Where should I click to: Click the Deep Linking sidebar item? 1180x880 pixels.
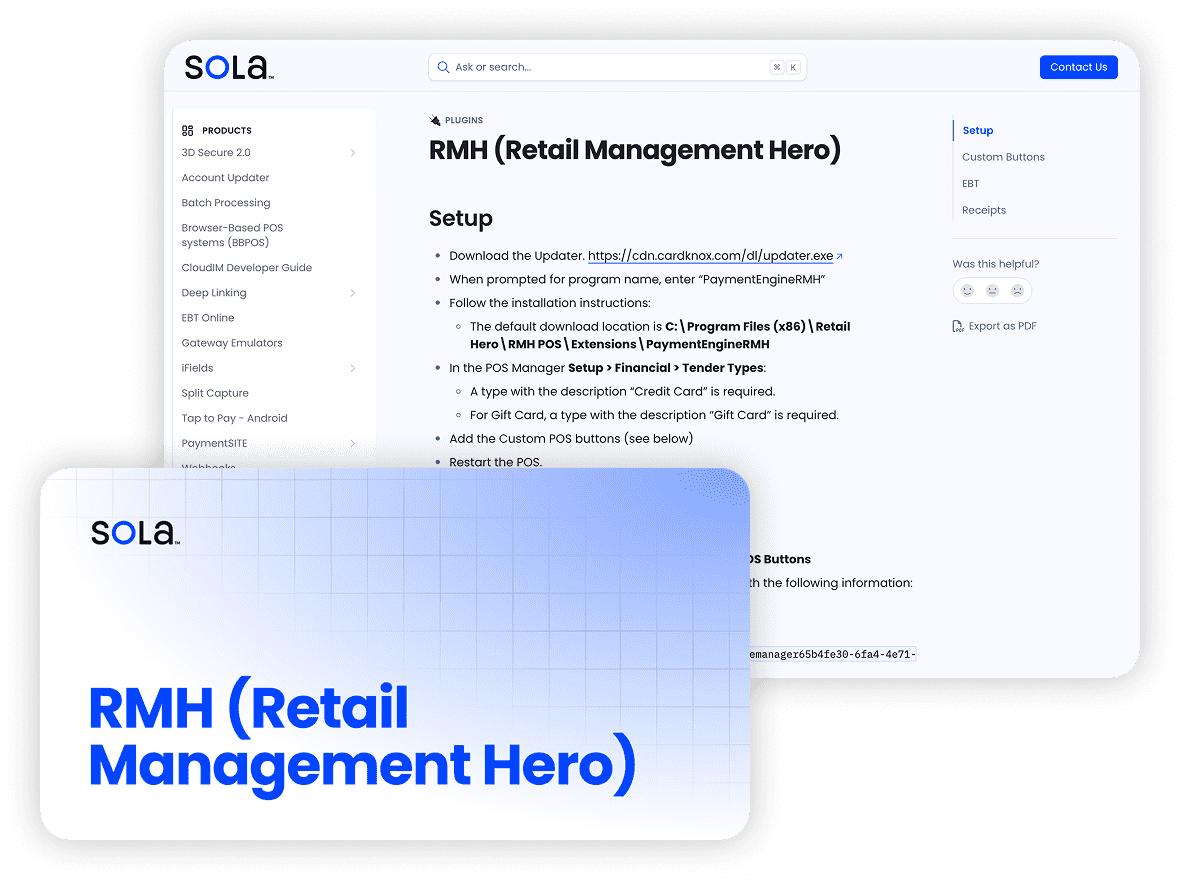tap(214, 293)
